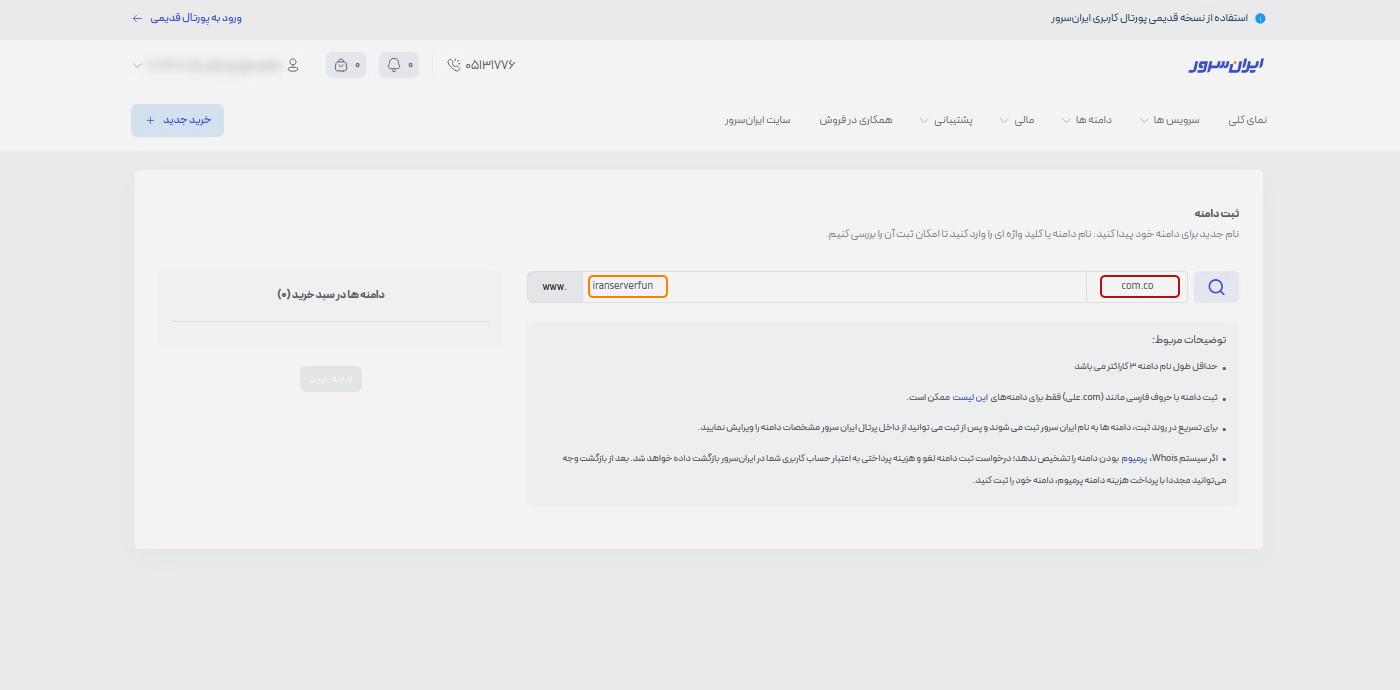Viewport: 1400px width, 690px height.
Task: Open the shopping cart icon
Action: (341, 65)
